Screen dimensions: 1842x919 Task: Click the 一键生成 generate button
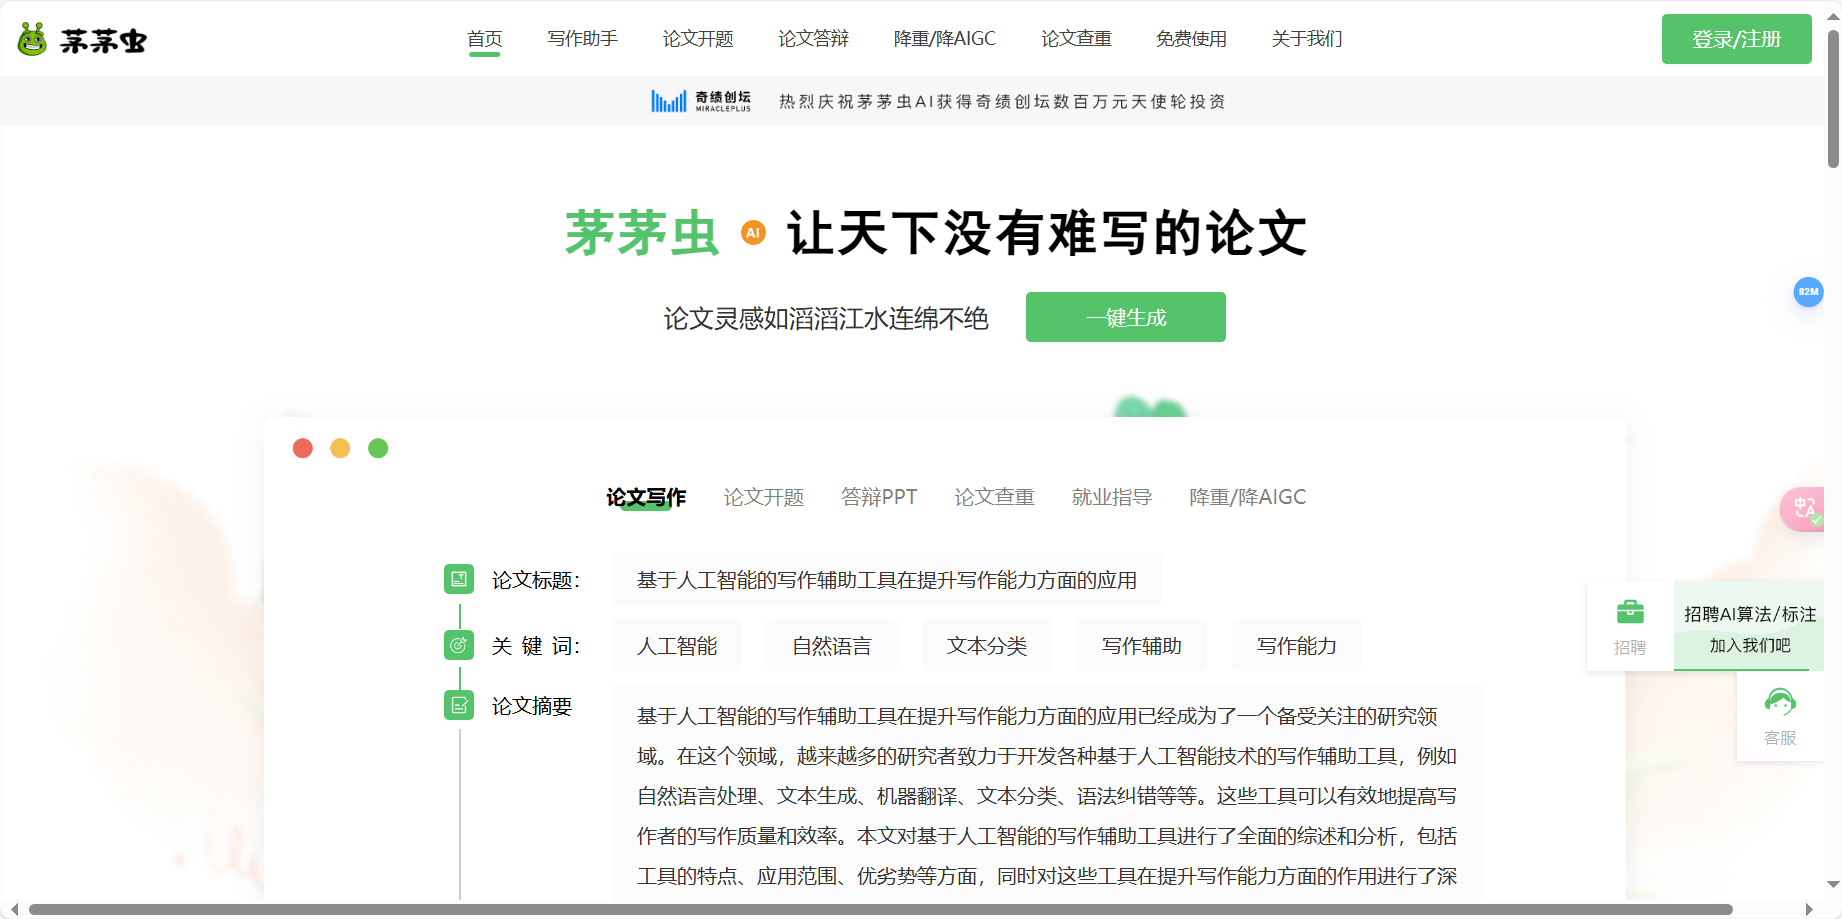(1125, 317)
